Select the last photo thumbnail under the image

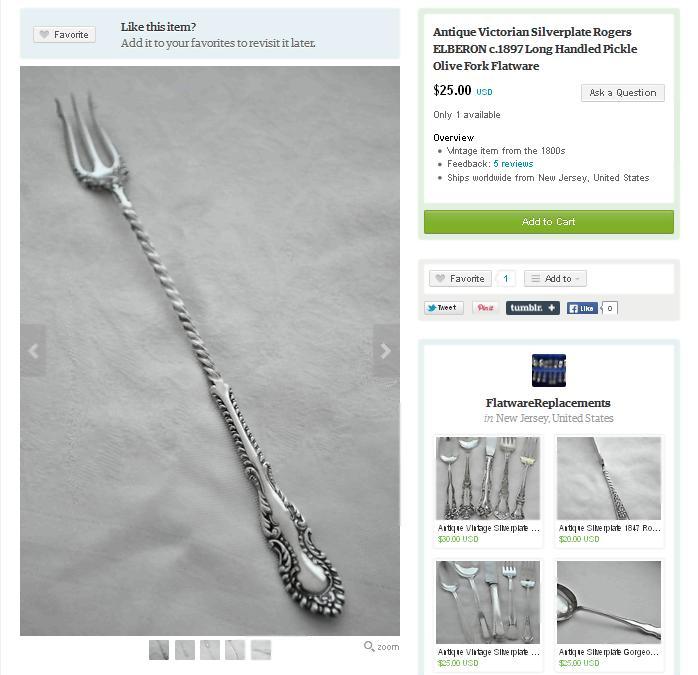coord(261,650)
